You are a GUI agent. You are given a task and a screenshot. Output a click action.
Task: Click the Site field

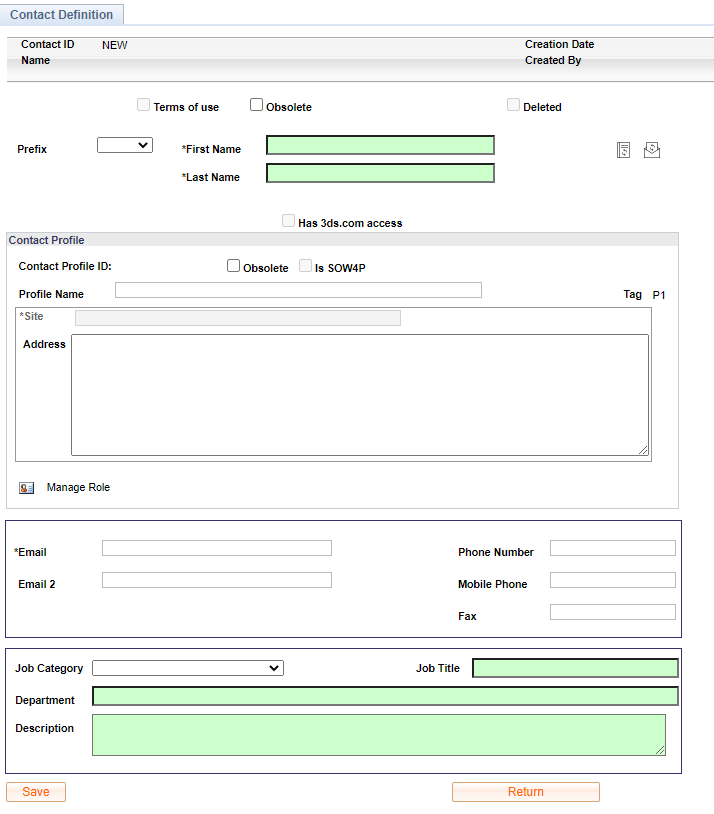coord(238,318)
